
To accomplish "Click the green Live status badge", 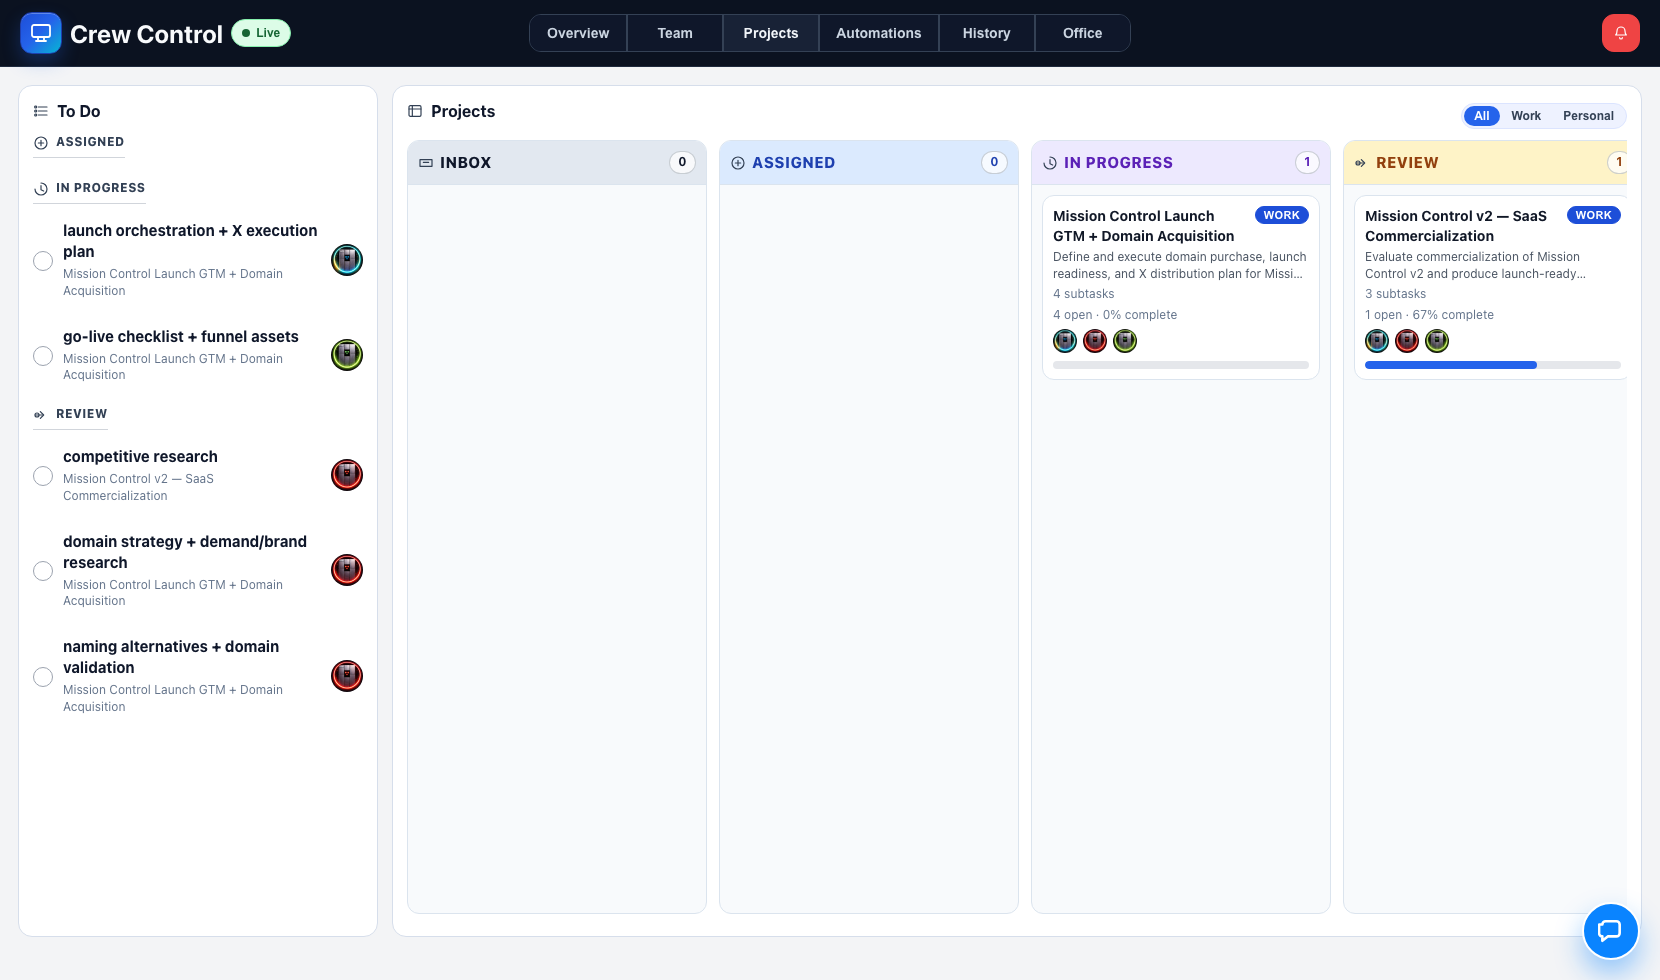I will click(260, 32).
